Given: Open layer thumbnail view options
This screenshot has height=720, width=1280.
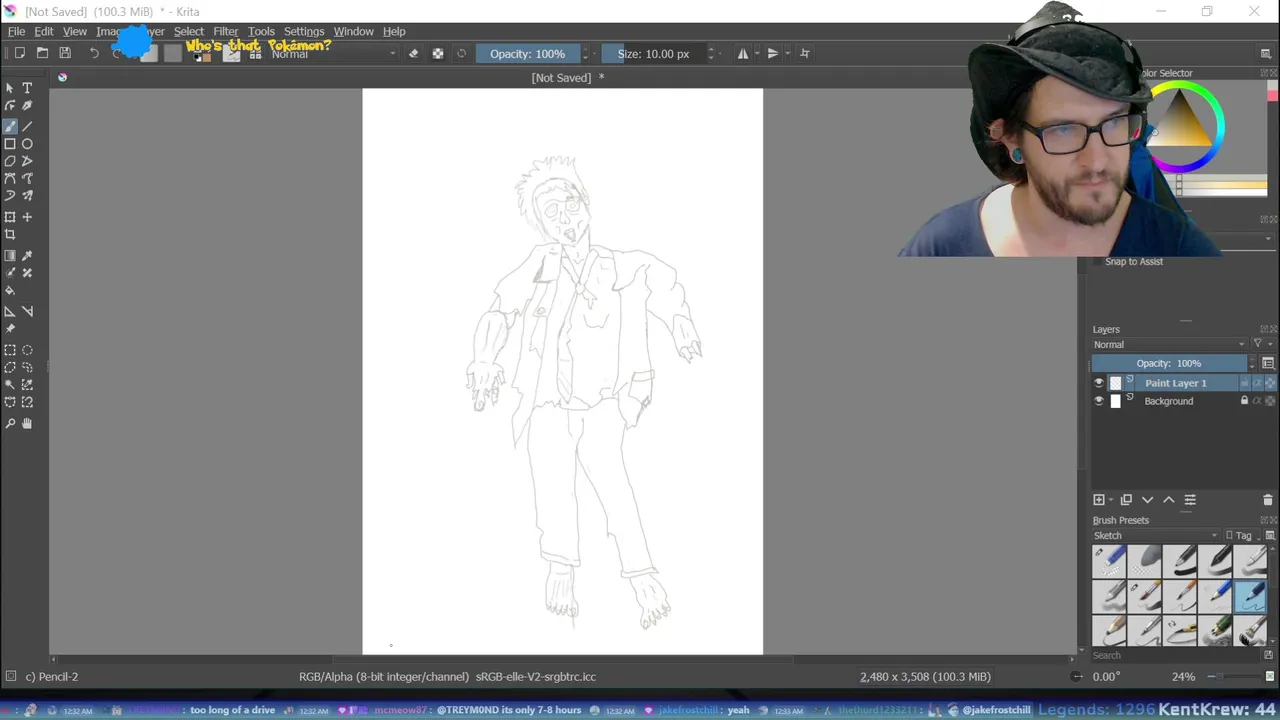Looking at the screenshot, I should point(1268,363).
